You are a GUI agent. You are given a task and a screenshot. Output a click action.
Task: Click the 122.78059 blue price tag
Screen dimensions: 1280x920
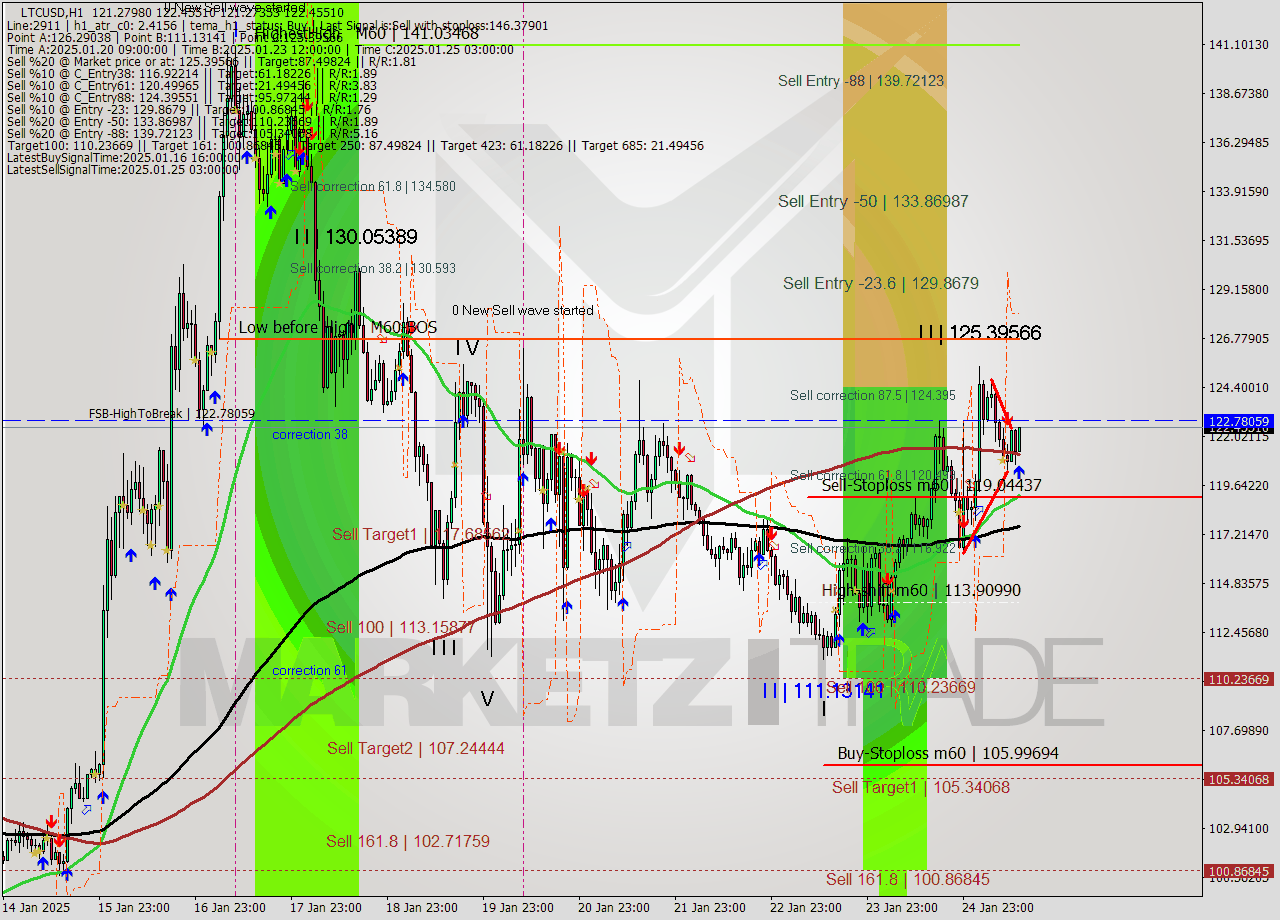(x=1239, y=421)
